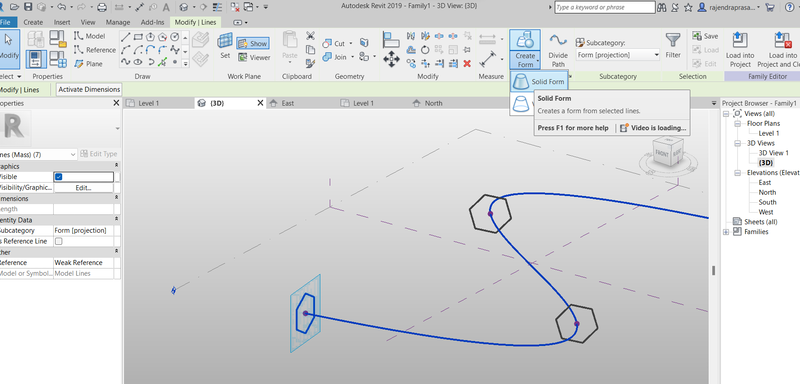Screen dimensions: 800x384
Task: Click the Visibility/Graphics Edit... button
Action: [x=83, y=188]
